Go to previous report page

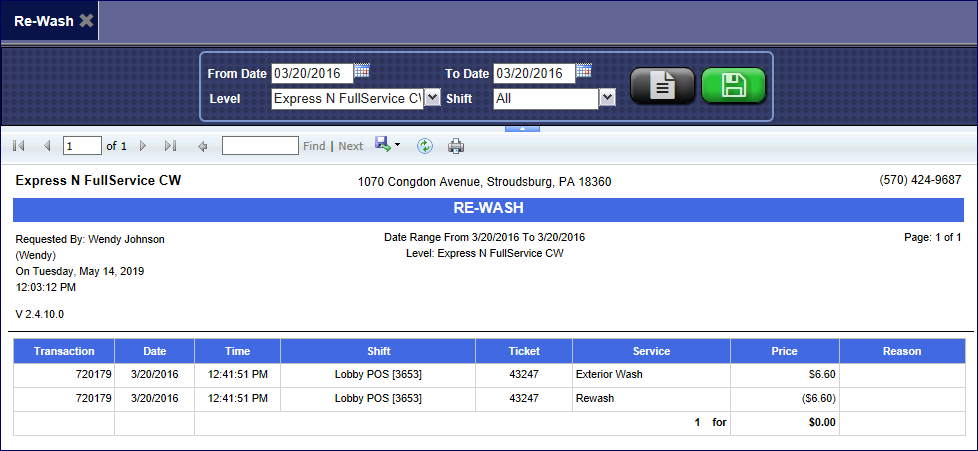tap(46, 146)
